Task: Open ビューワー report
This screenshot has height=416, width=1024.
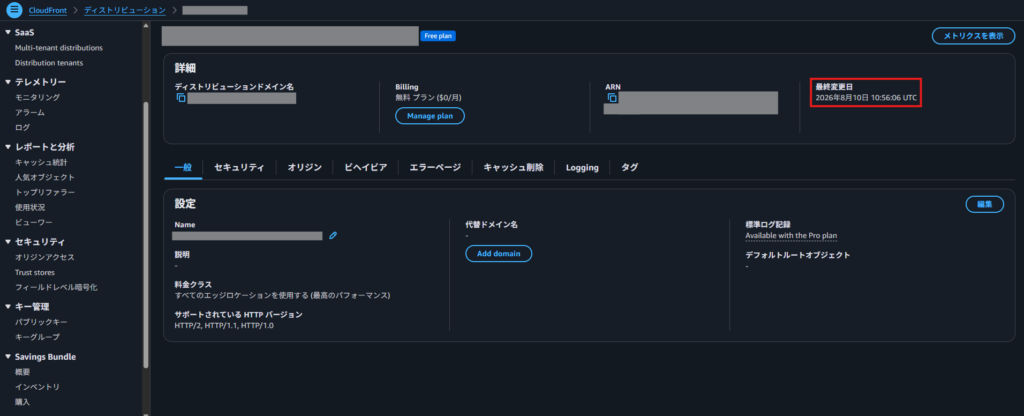Action: tap(33, 222)
